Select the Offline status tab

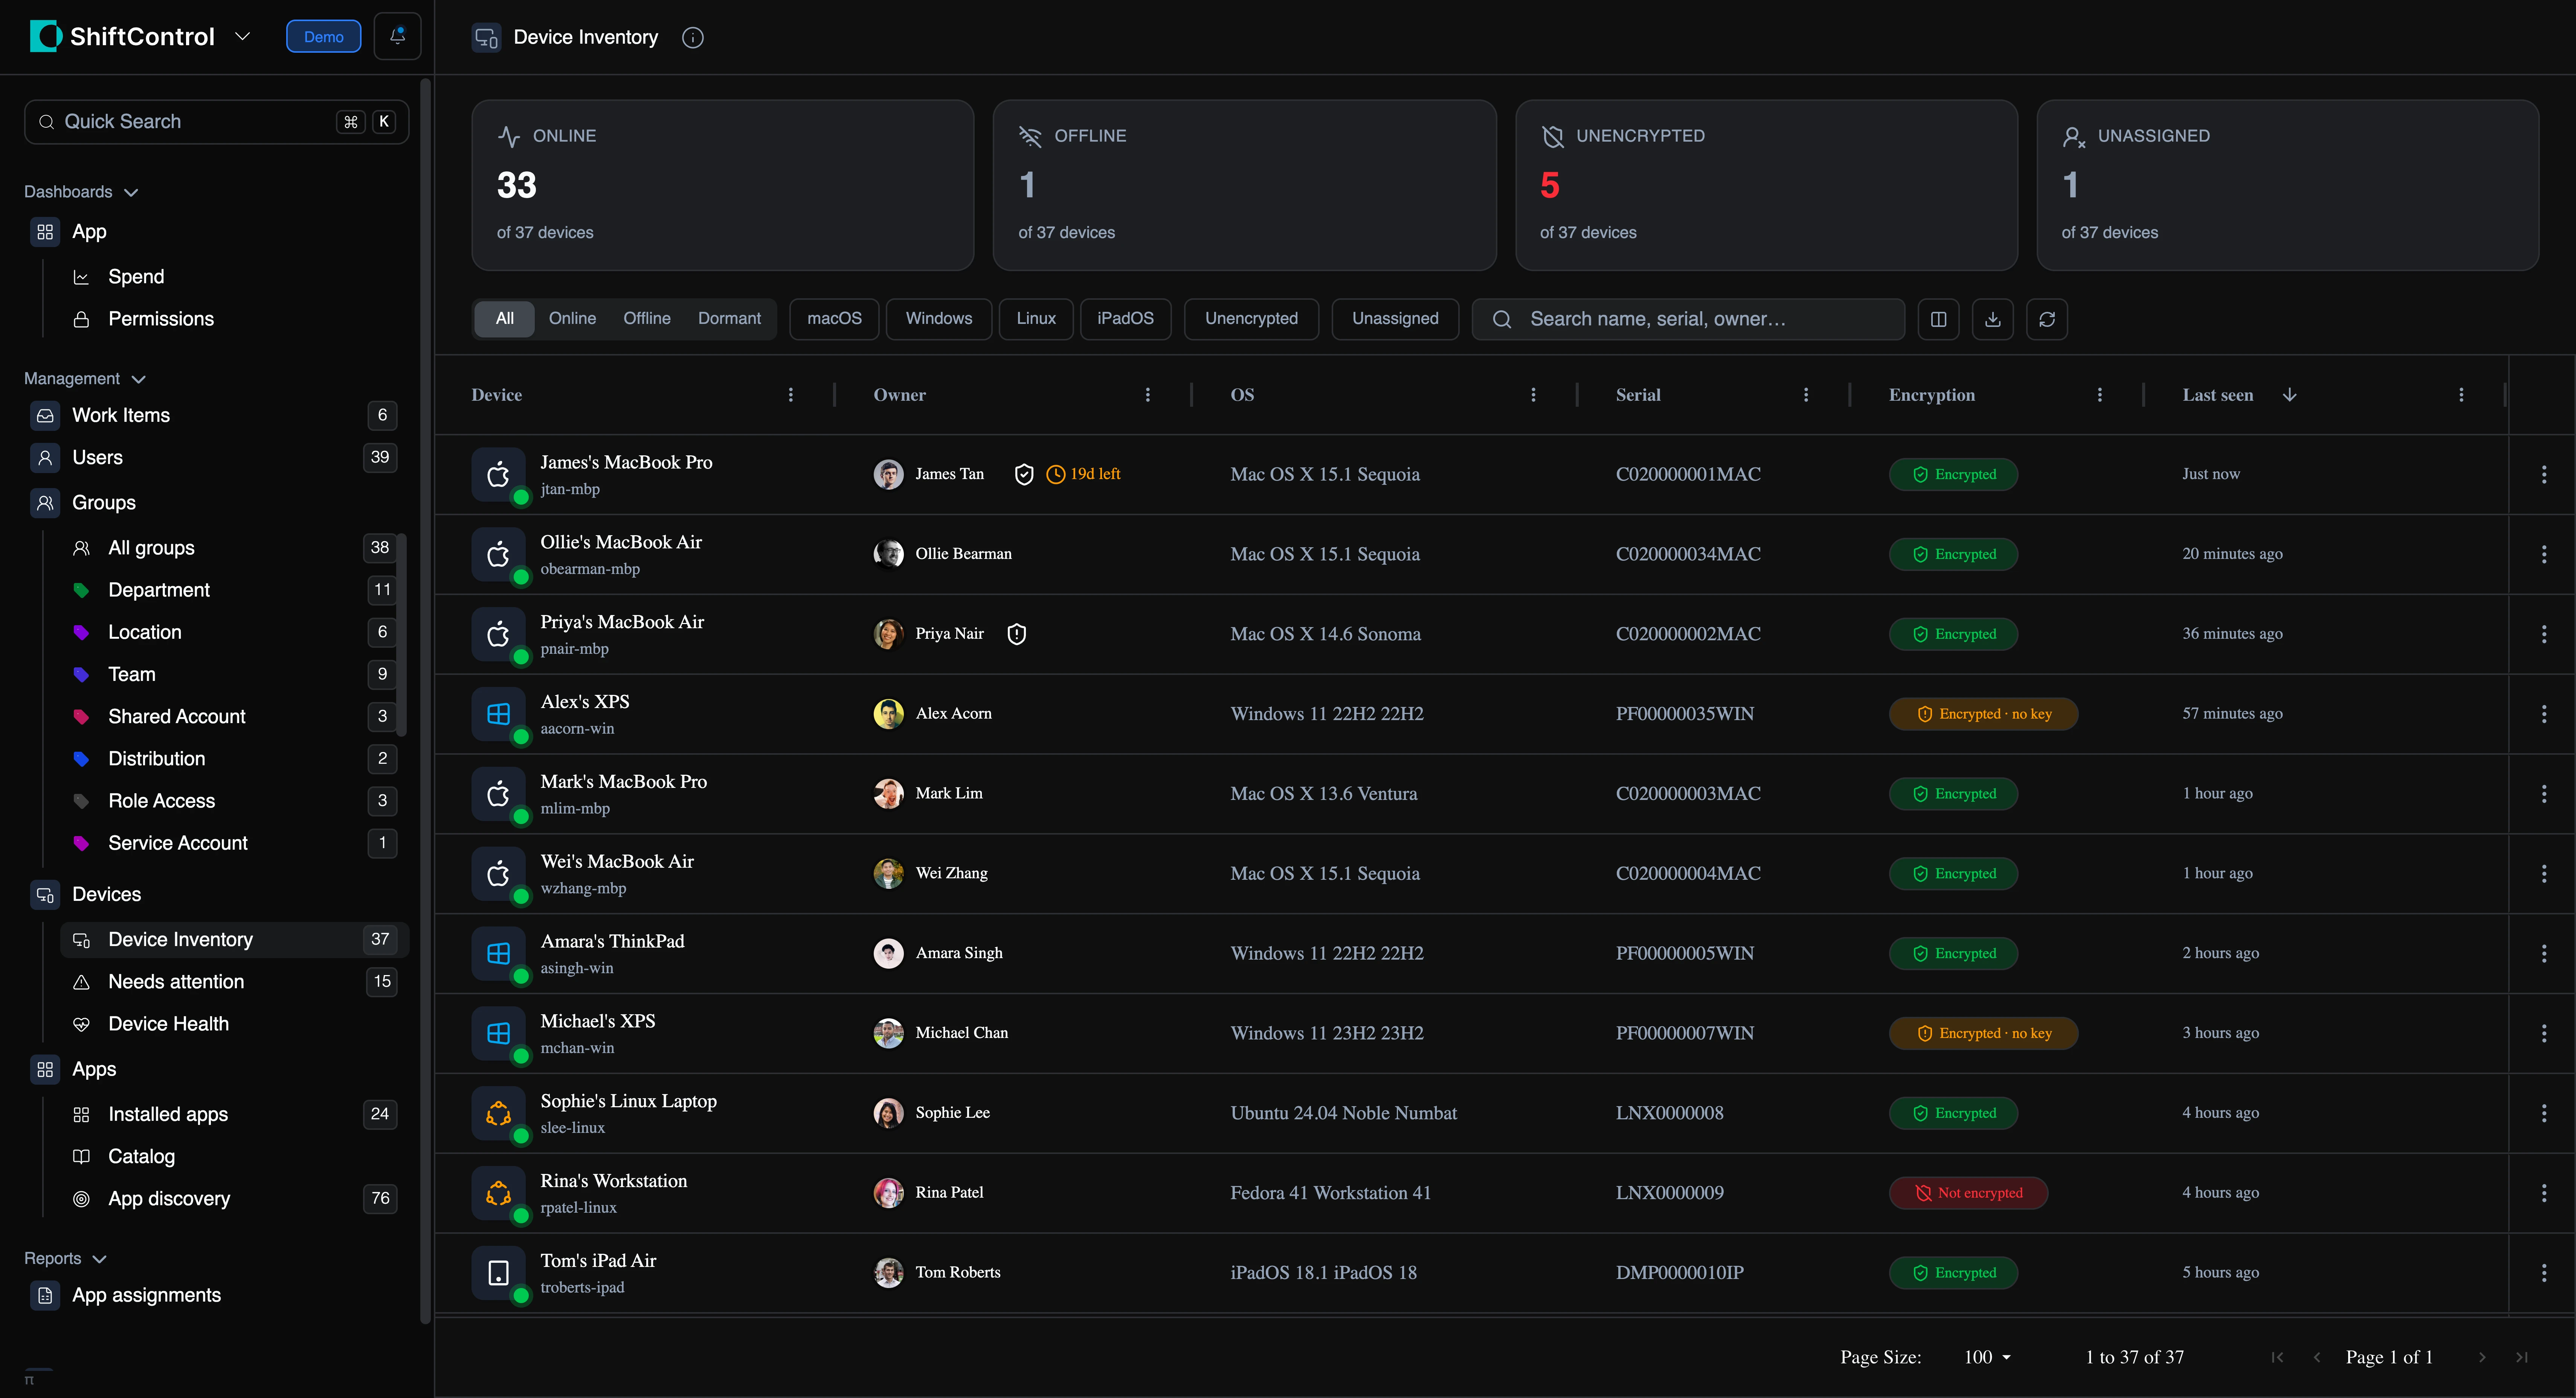tap(647, 319)
